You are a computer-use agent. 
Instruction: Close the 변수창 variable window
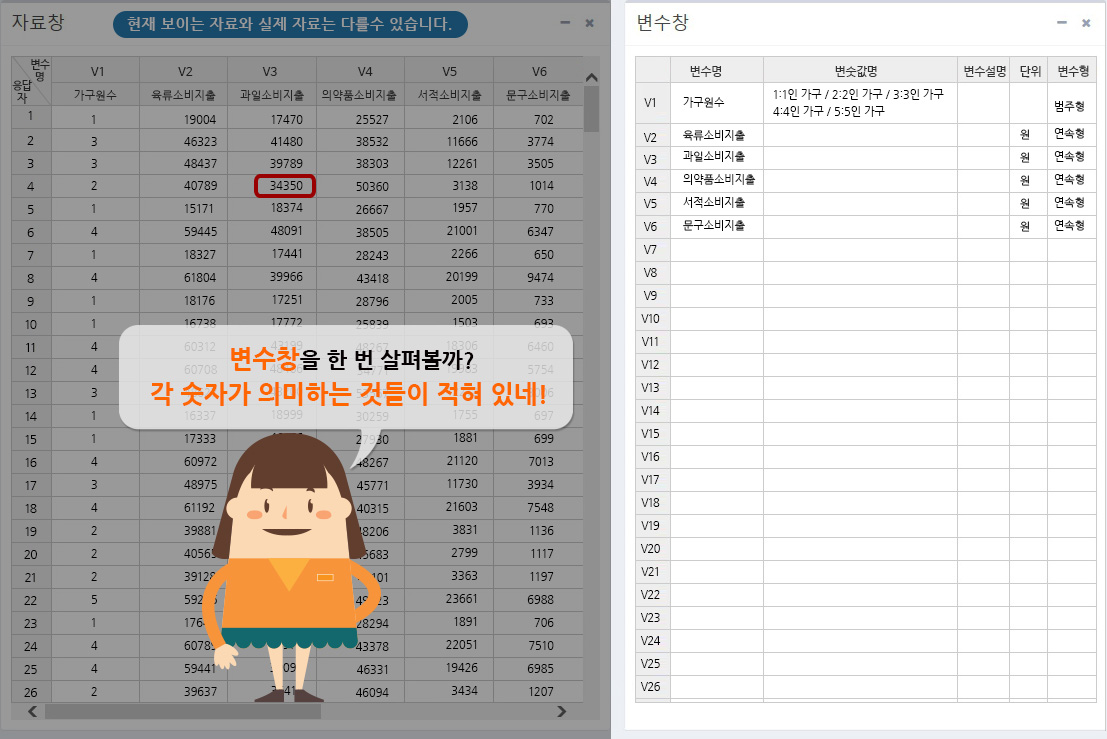(x=1086, y=23)
